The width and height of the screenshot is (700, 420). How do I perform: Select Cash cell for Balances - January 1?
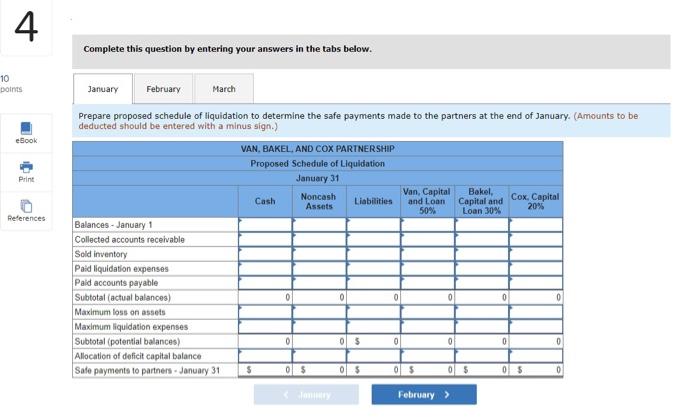point(265,225)
